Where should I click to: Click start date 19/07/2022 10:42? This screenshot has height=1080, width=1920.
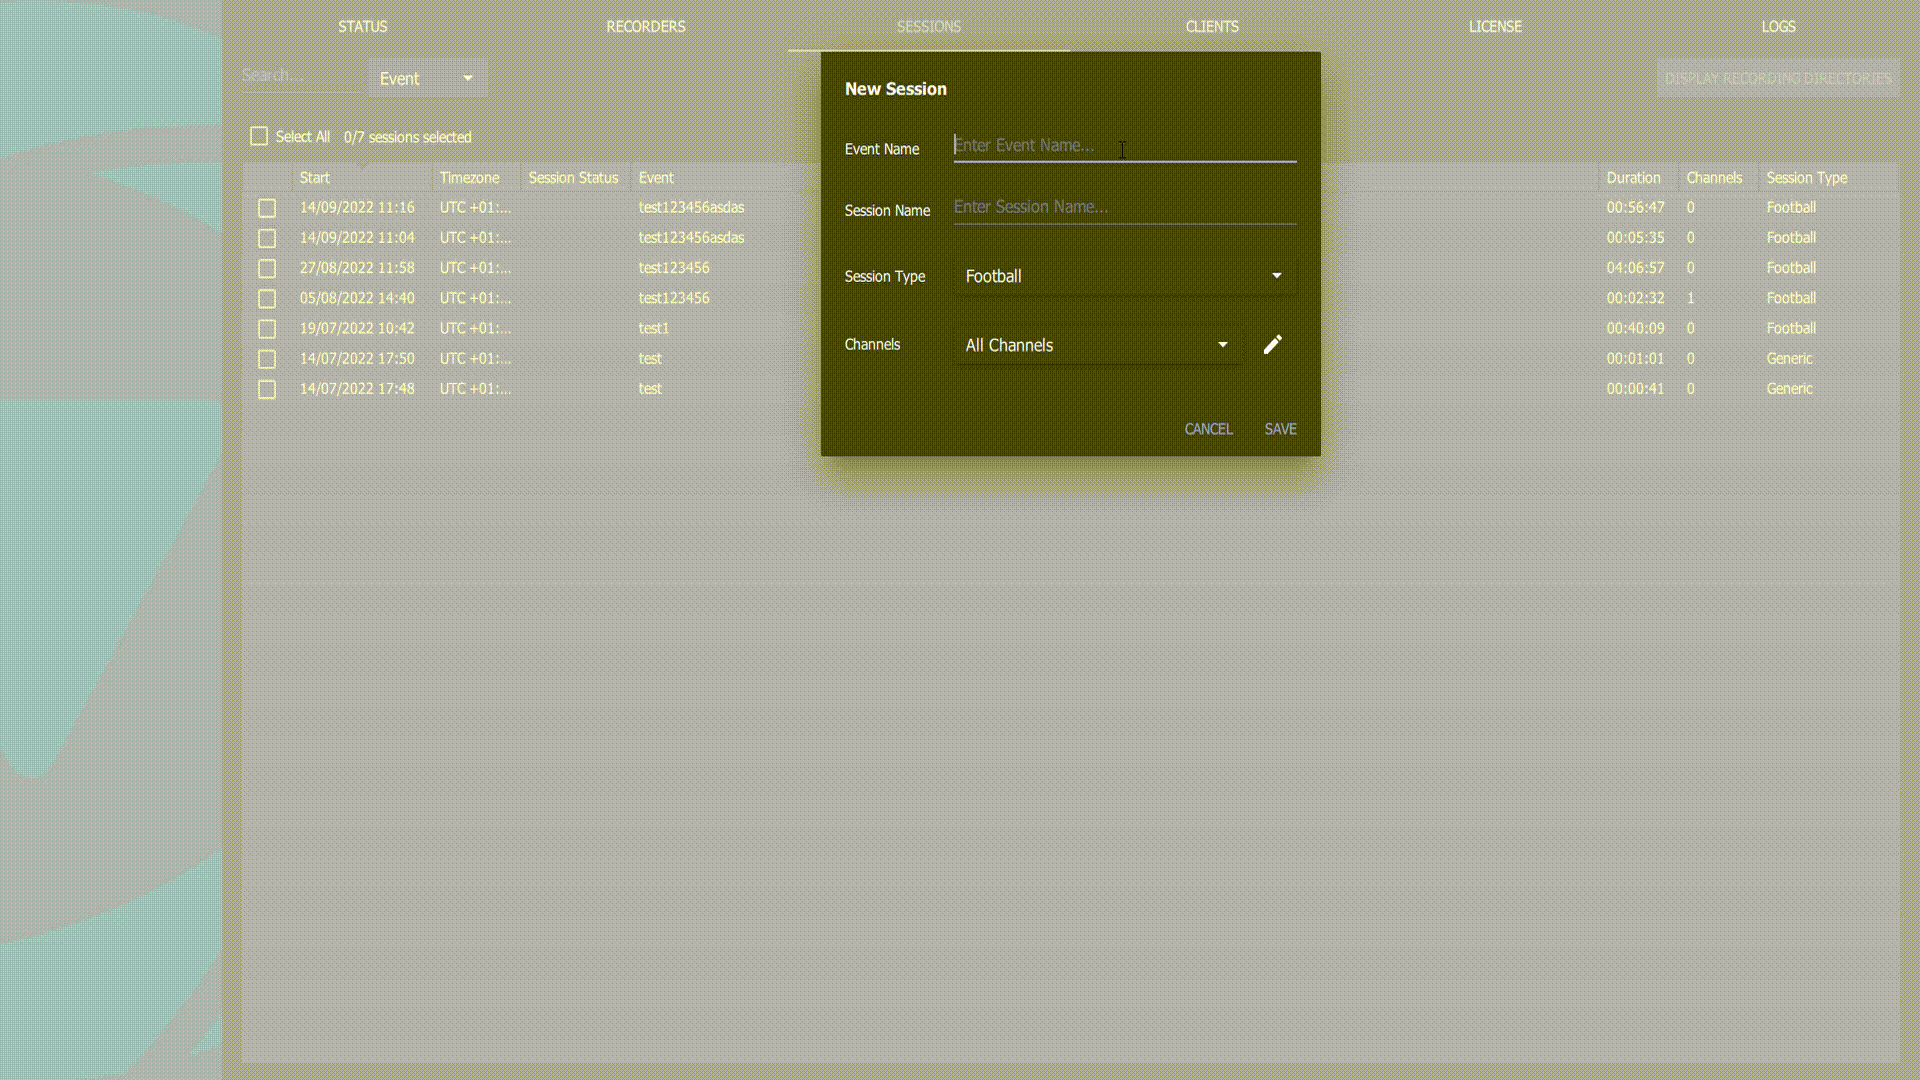click(357, 328)
